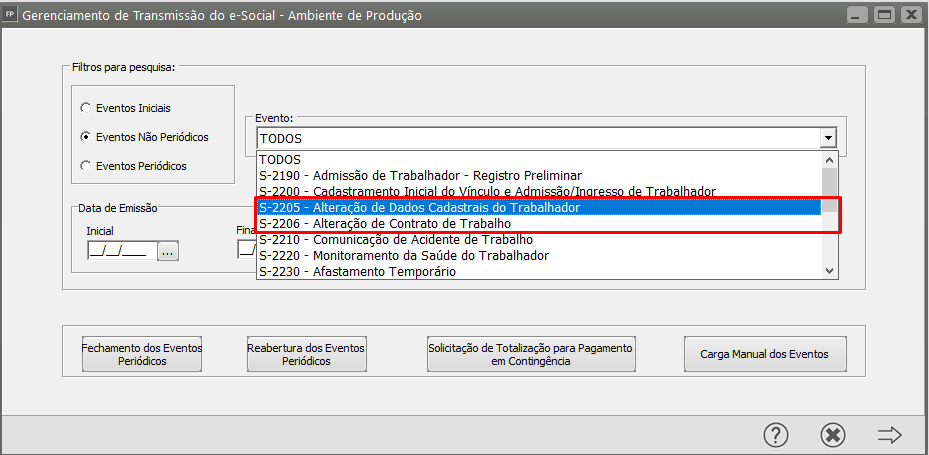929x455 pixels.
Task: Choose S-2205 Alteração de Dados Cadastrais option
Action: pyautogui.click(x=539, y=208)
